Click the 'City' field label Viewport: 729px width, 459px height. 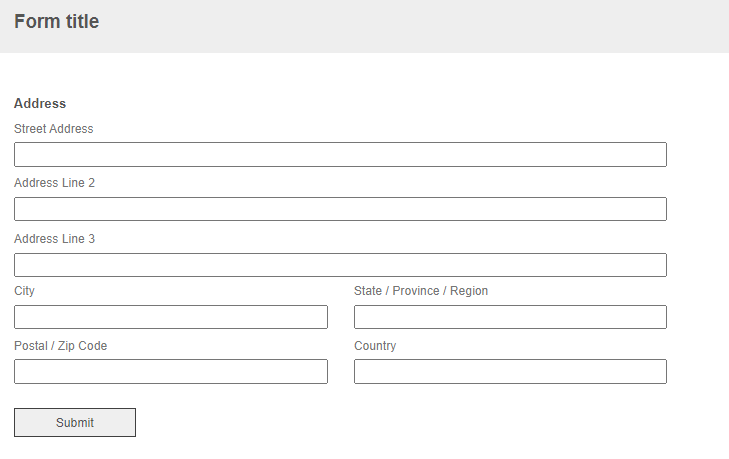click(x=24, y=291)
